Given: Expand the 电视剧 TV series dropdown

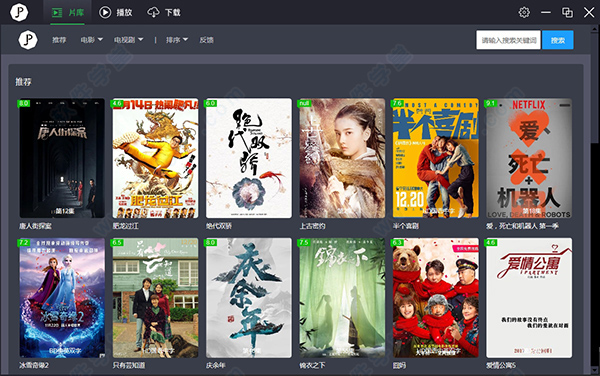Looking at the screenshot, I should (x=128, y=40).
